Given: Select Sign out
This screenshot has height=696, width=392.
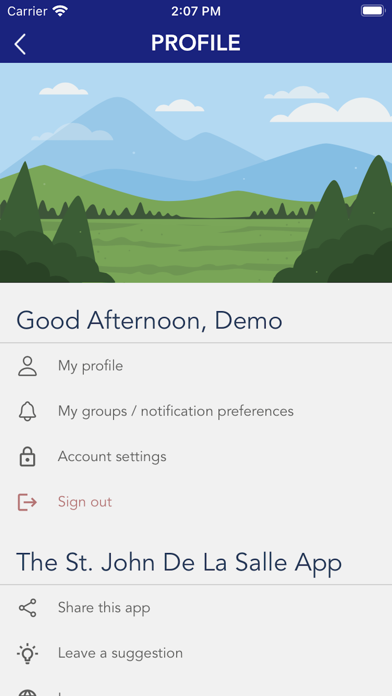Looking at the screenshot, I should [x=196, y=502].
